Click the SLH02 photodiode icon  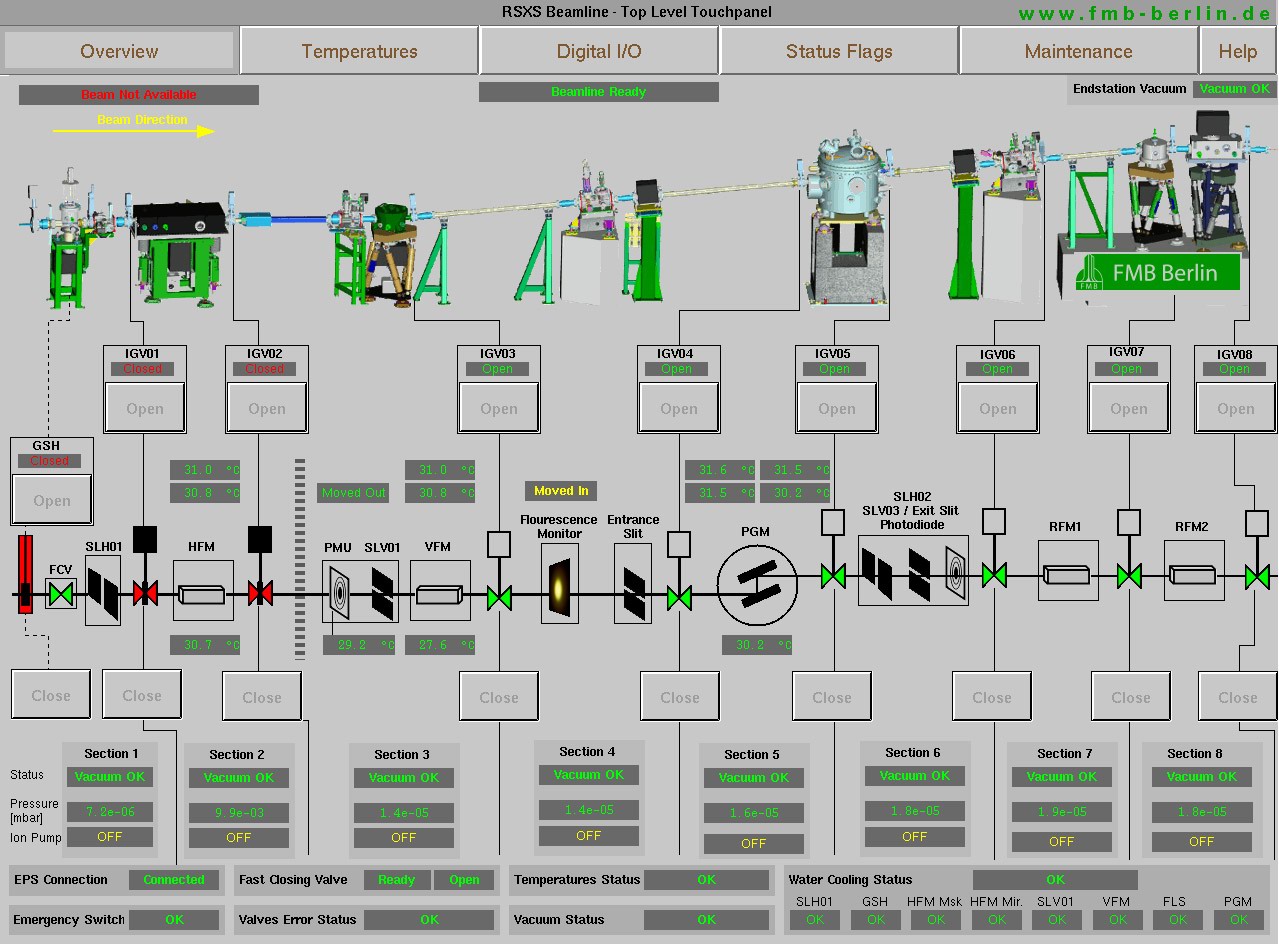coord(953,575)
